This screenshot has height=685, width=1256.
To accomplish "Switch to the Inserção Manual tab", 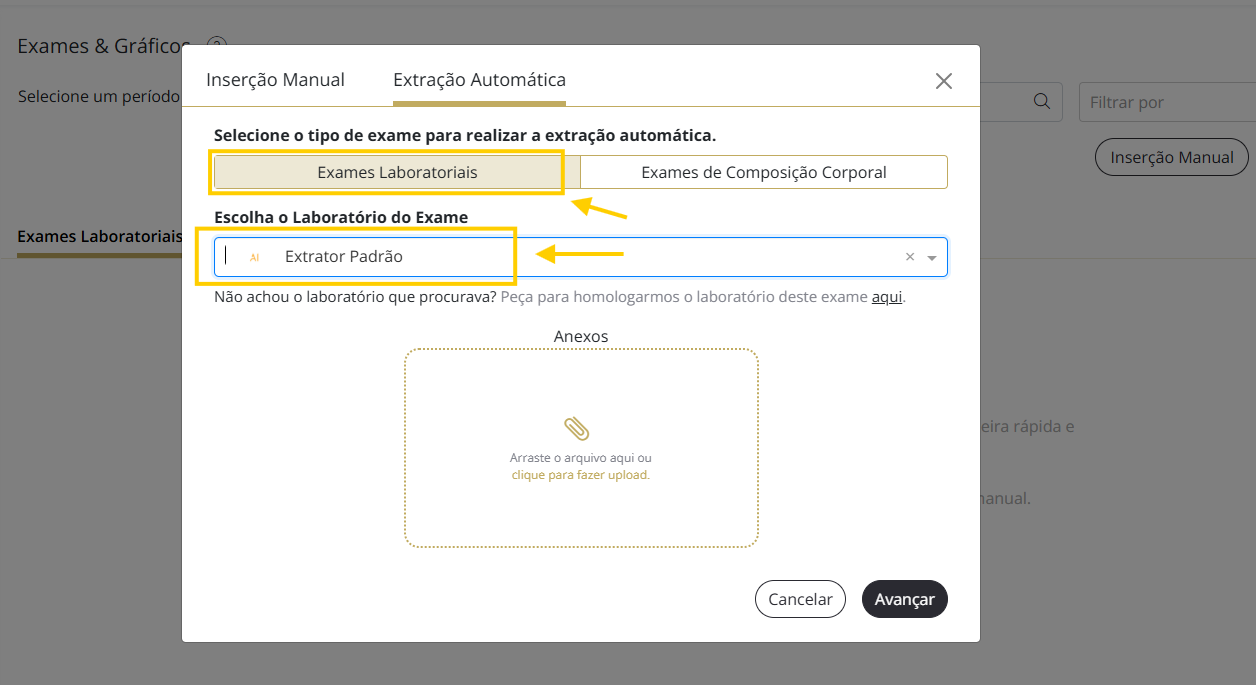I will tap(275, 80).
